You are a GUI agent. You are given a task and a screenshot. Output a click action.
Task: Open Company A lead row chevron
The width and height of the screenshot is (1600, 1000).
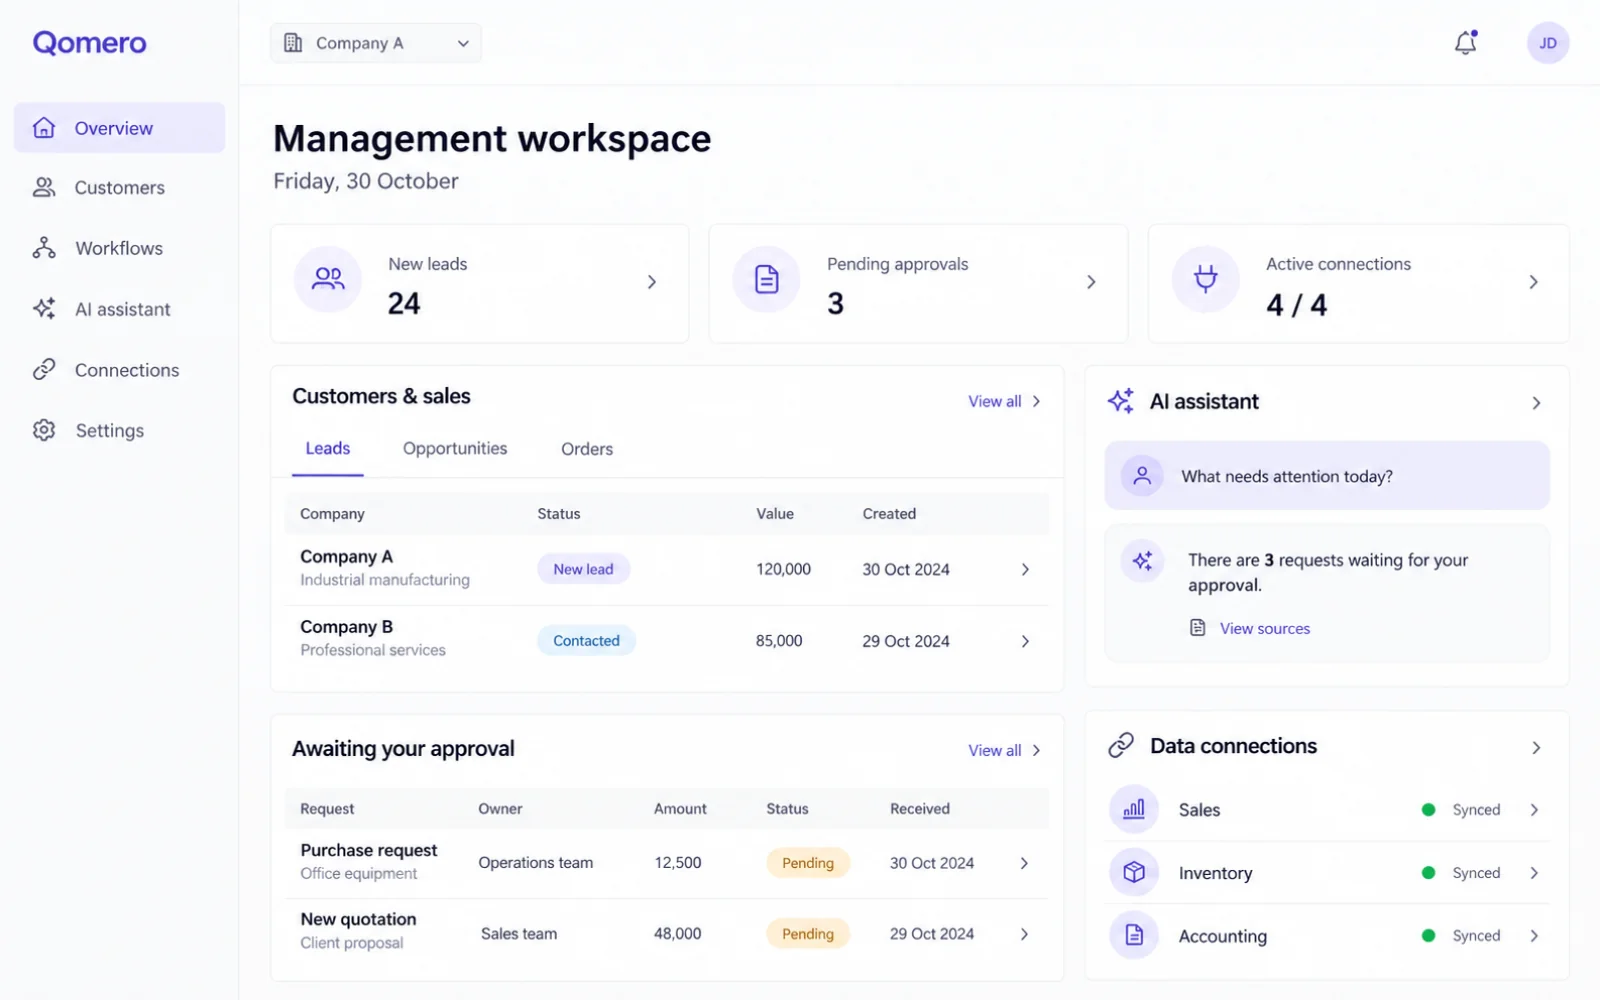pyautogui.click(x=1025, y=569)
